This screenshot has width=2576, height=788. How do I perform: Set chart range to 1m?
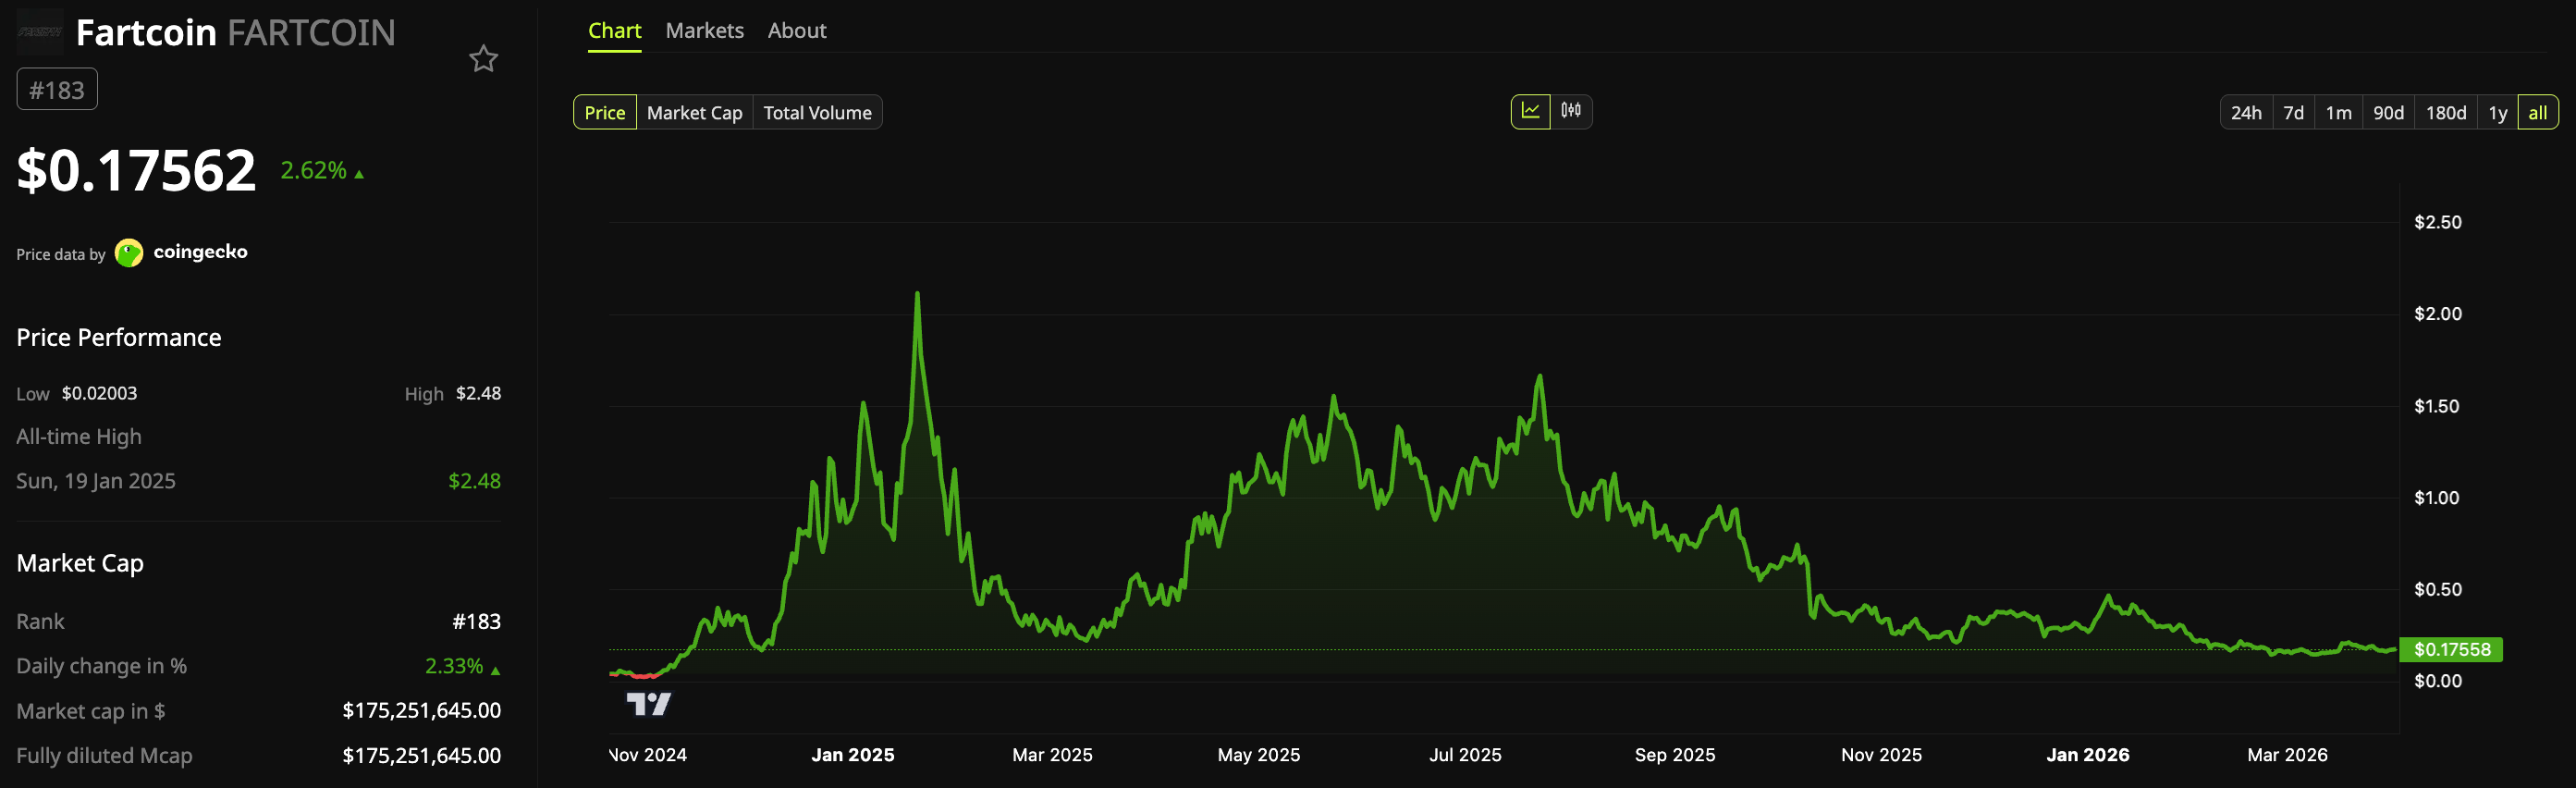tap(2338, 113)
